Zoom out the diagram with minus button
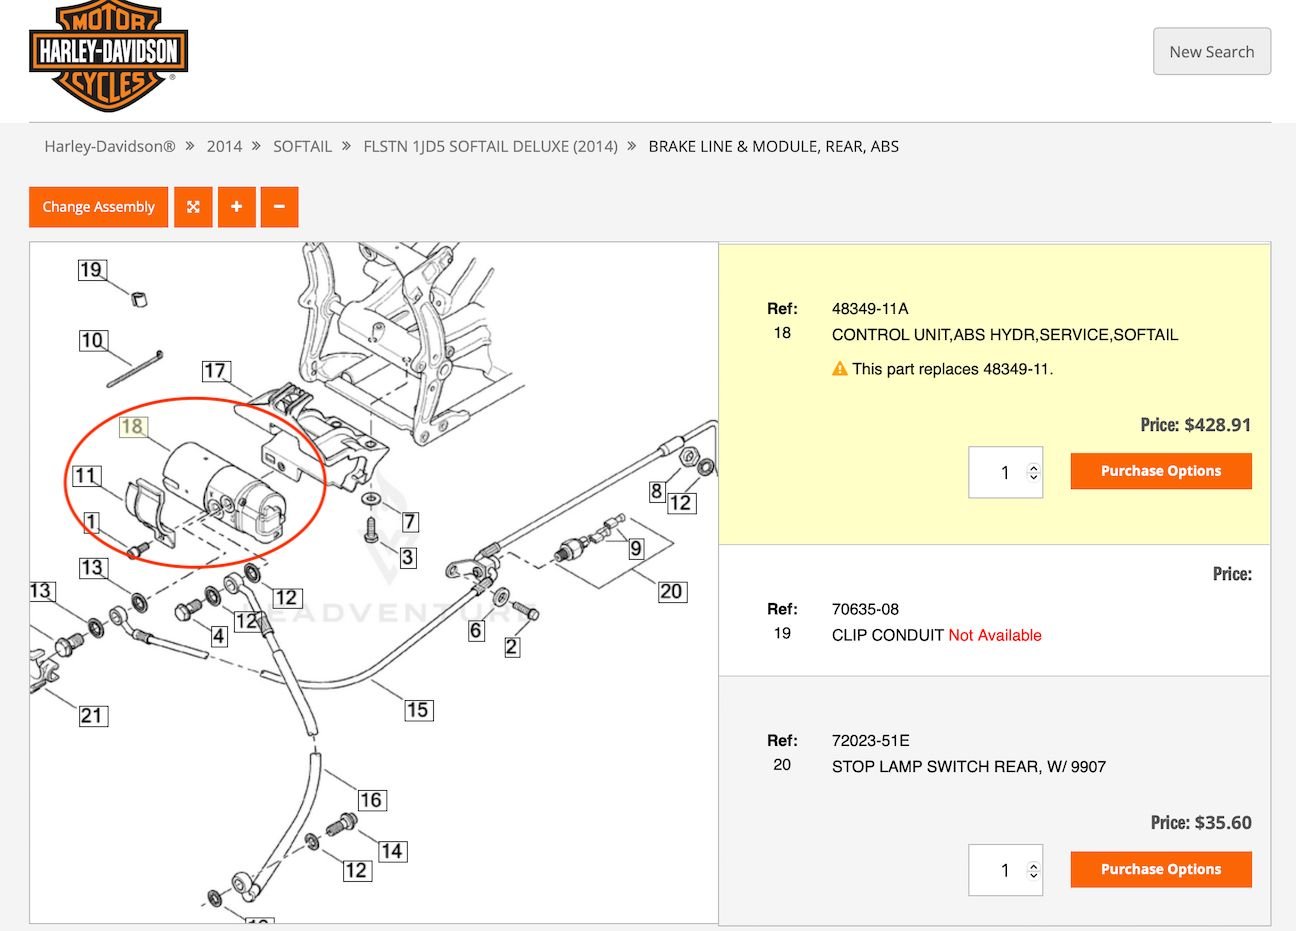This screenshot has height=931, width=1296. pos(279,207)
